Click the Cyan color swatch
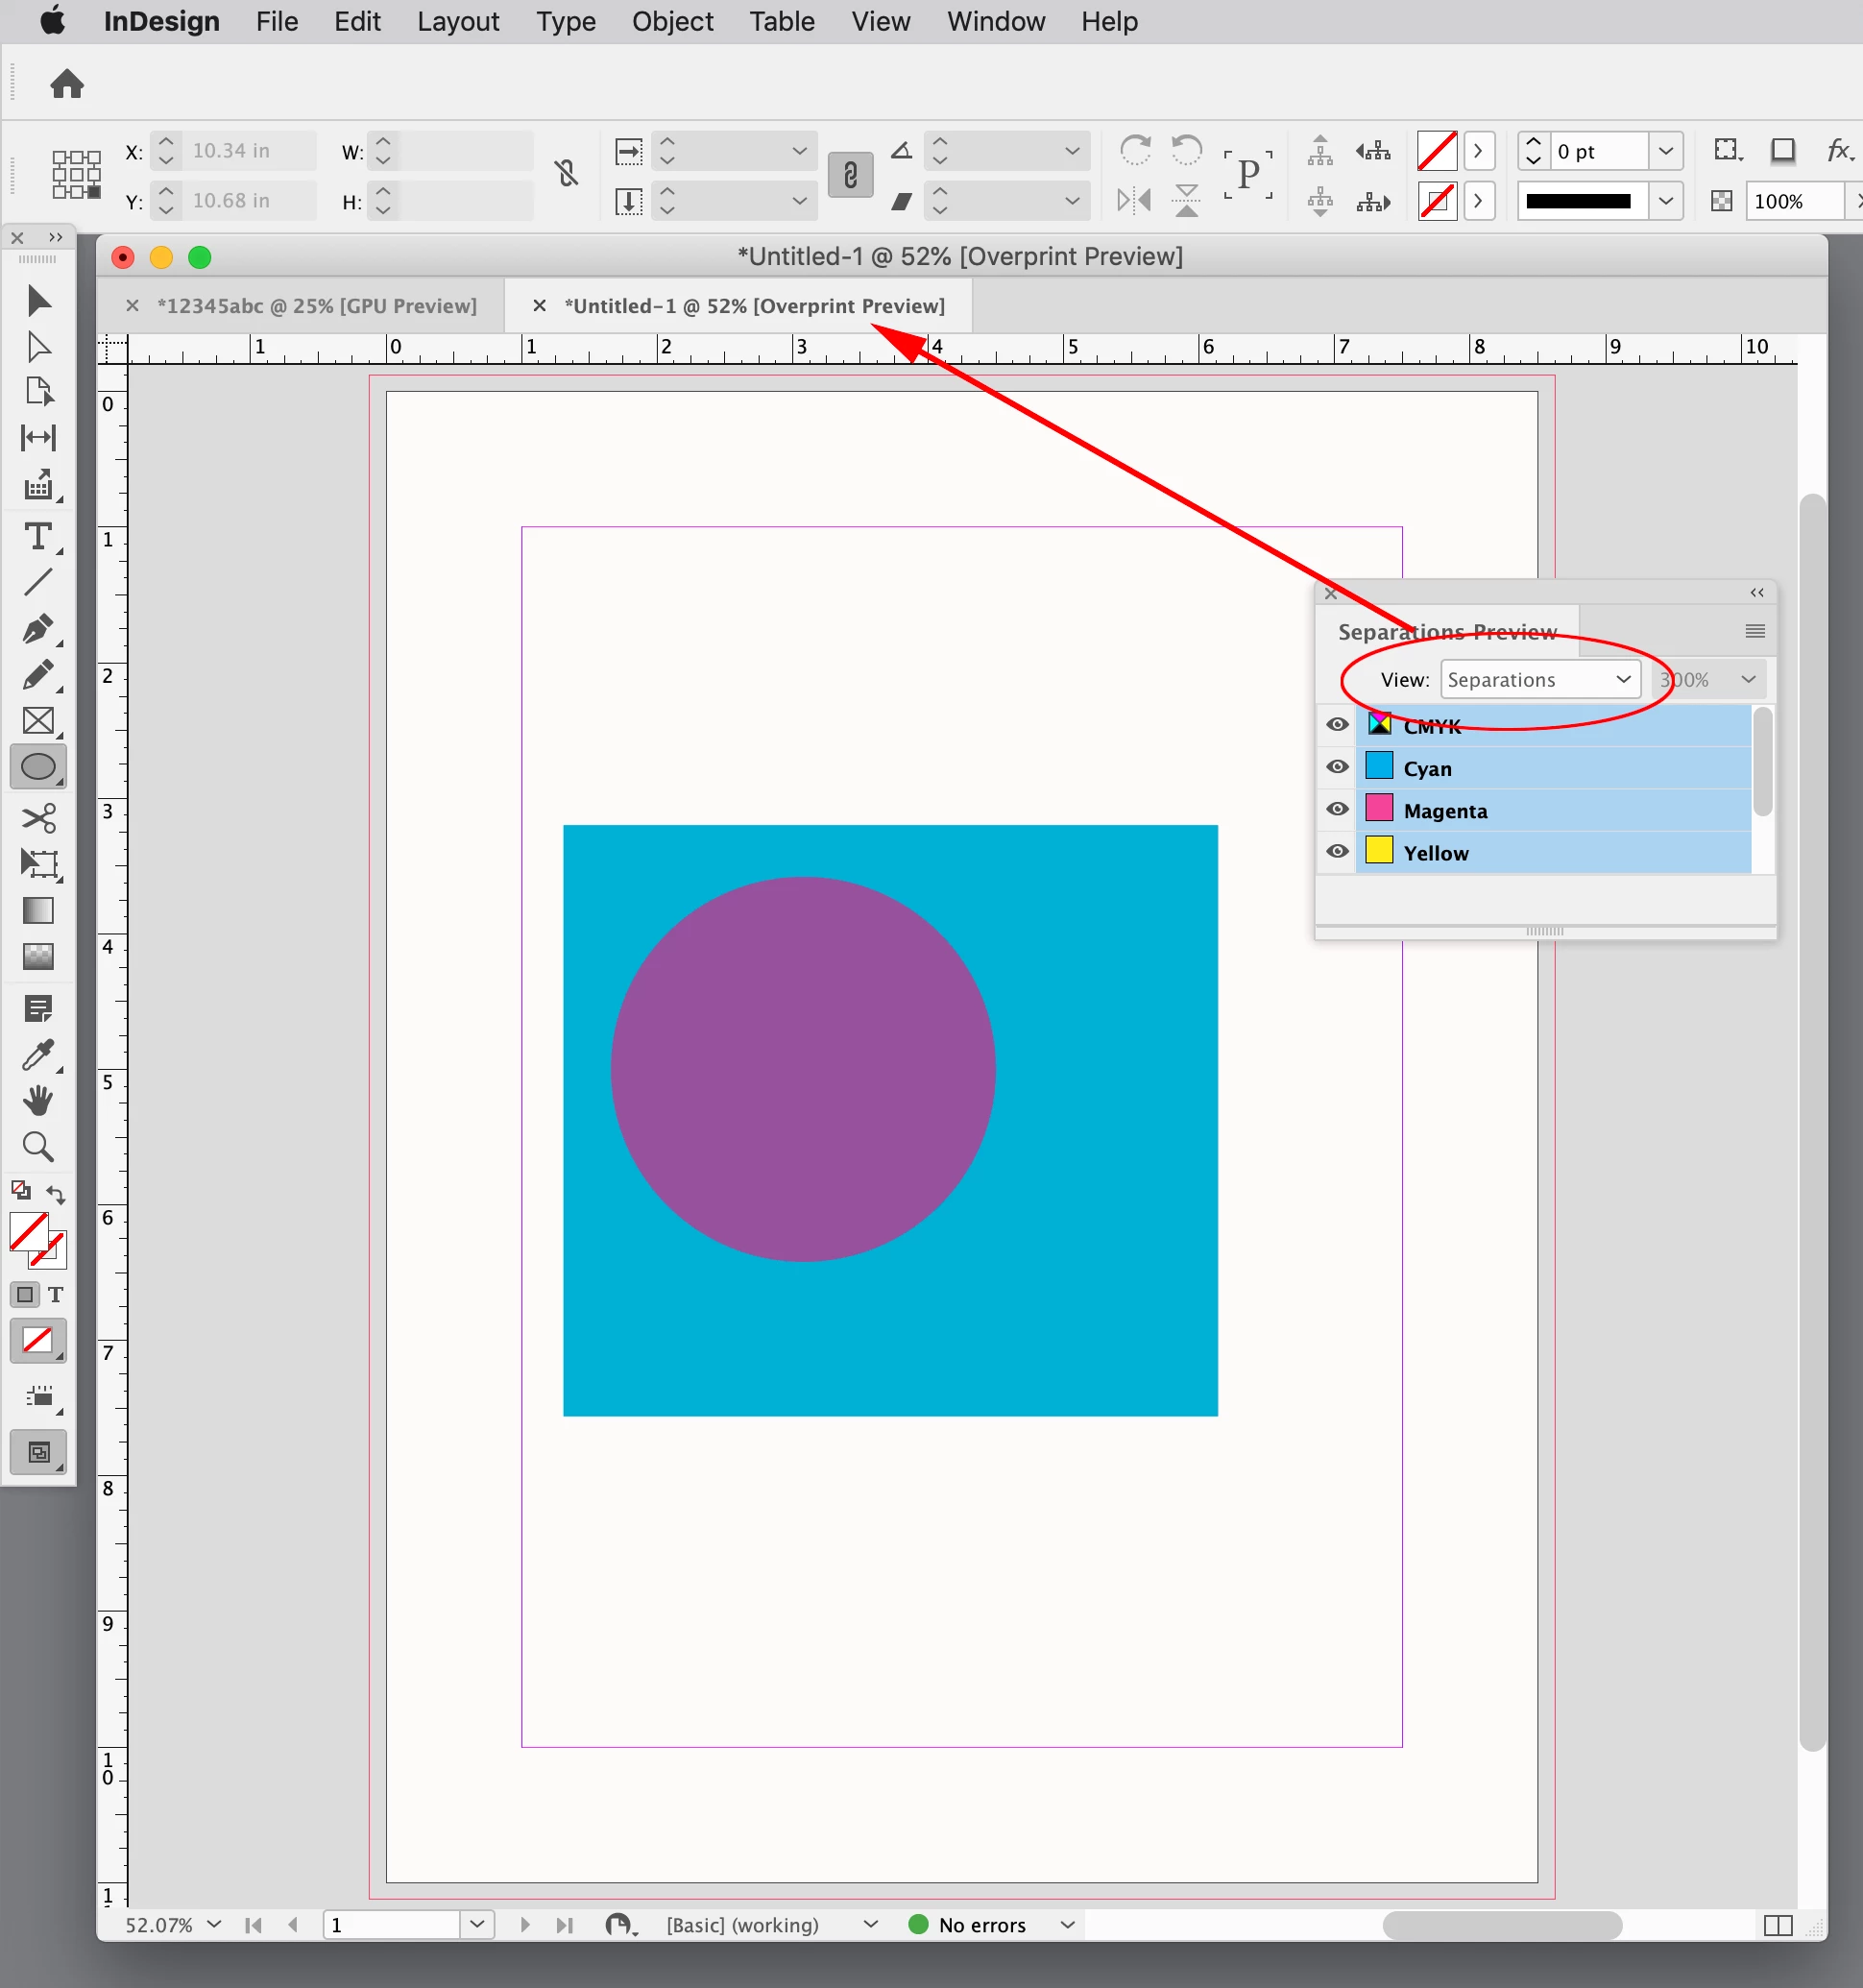Image resolution: width=1863 pixels, height=1988 pixels. 1379,766
